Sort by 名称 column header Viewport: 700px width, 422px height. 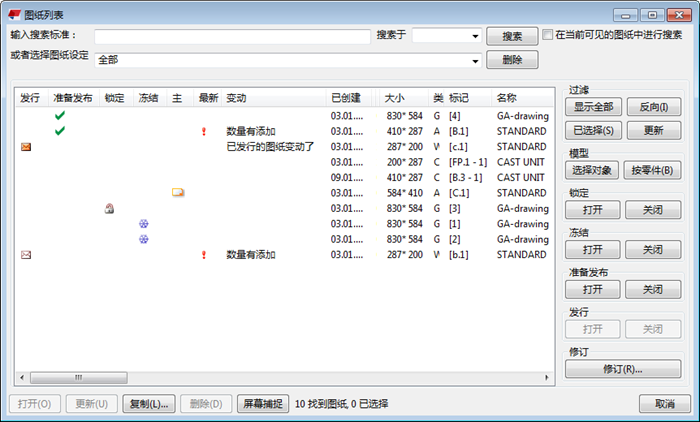click(x=521, y=98)
